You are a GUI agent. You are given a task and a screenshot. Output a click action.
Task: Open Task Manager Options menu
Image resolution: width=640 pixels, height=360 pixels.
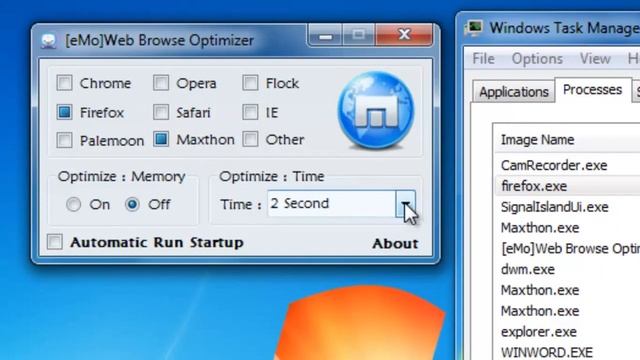[537, 59]
